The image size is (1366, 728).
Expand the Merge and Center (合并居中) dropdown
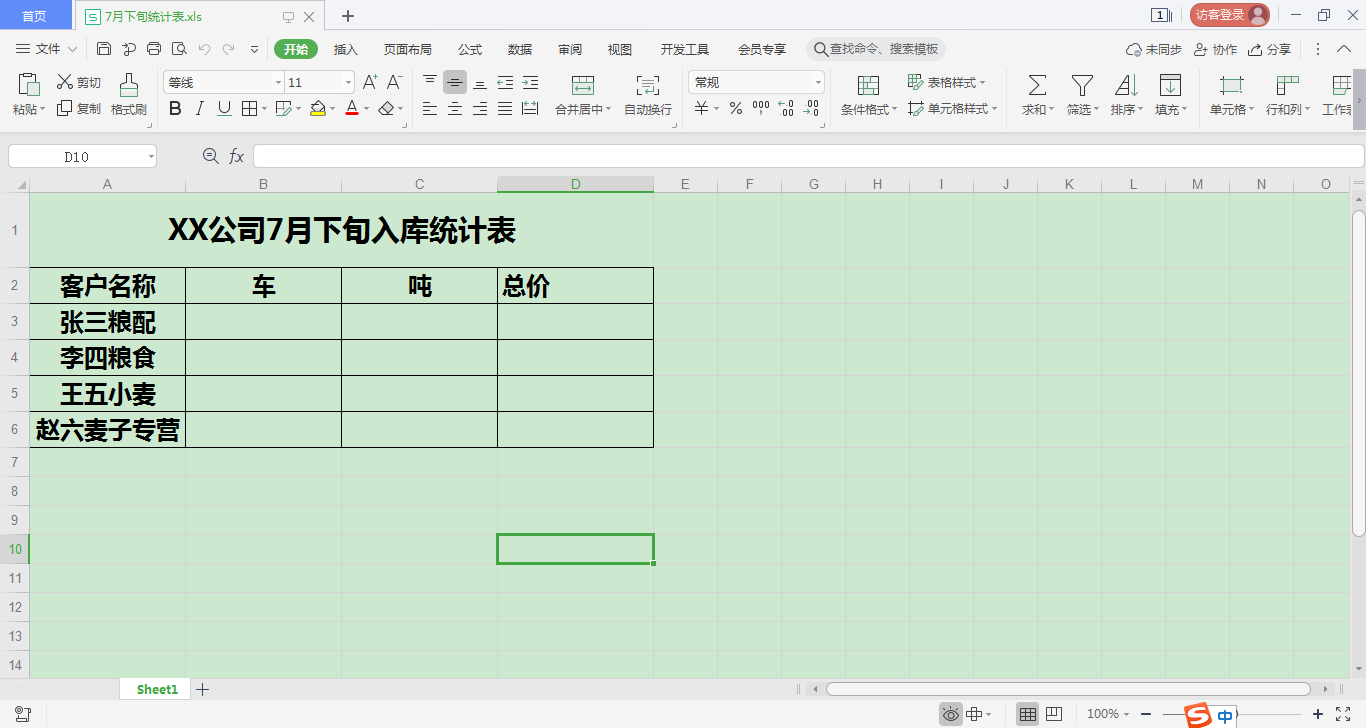tap(609, 110)
